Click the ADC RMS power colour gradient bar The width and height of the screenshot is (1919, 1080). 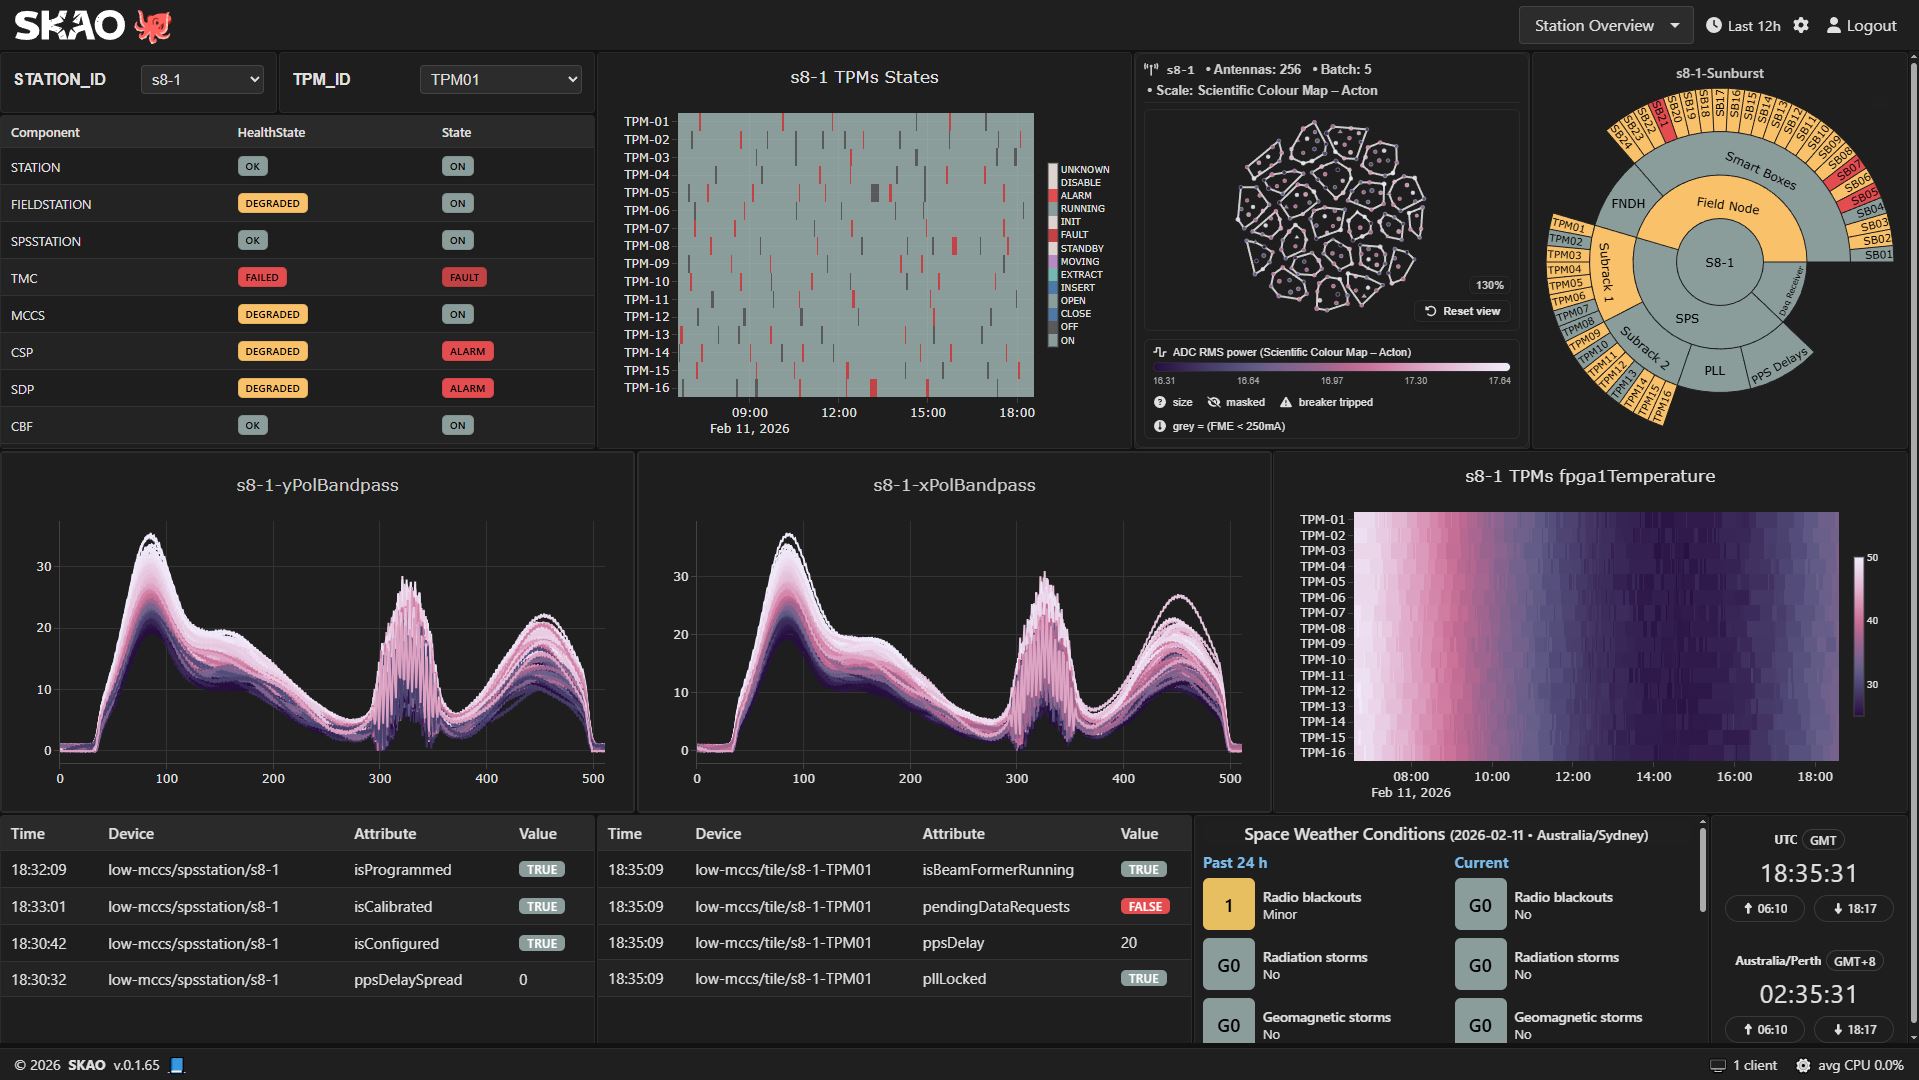coord(1331,367)
